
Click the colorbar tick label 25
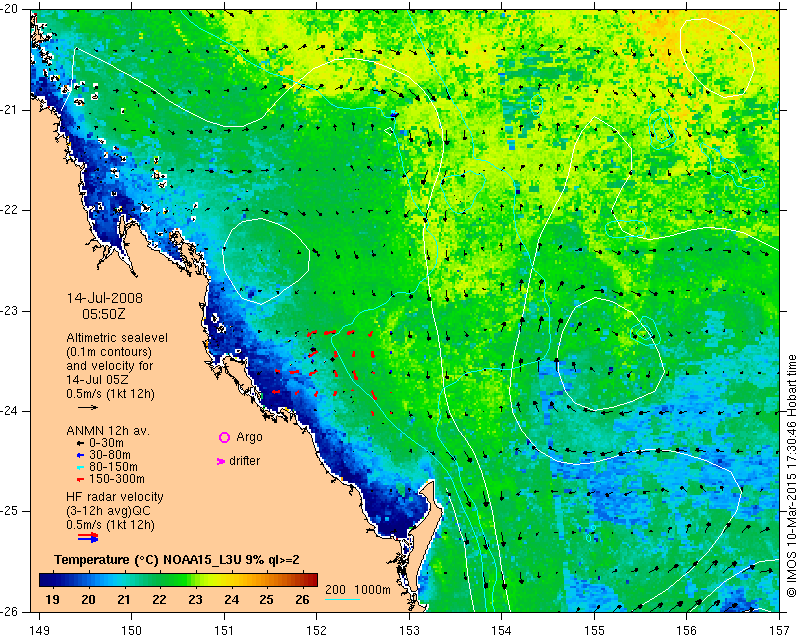[267, 600]
